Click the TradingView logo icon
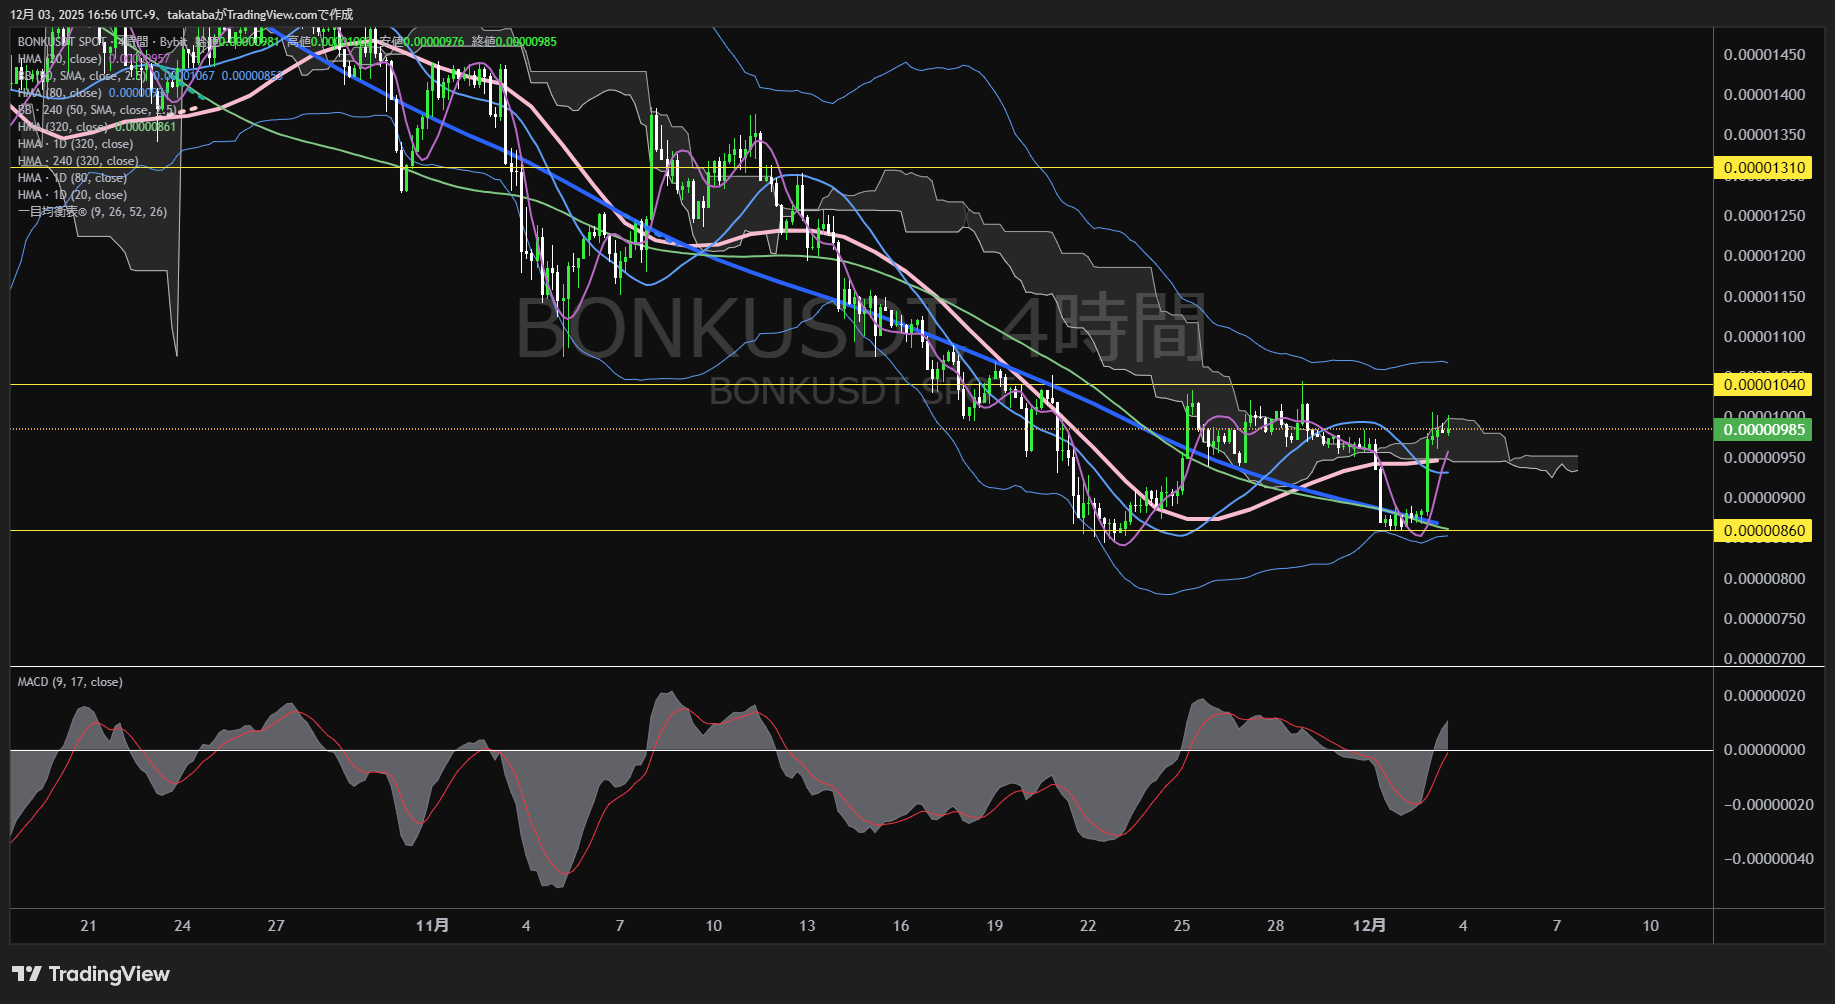 pos(26,974)
